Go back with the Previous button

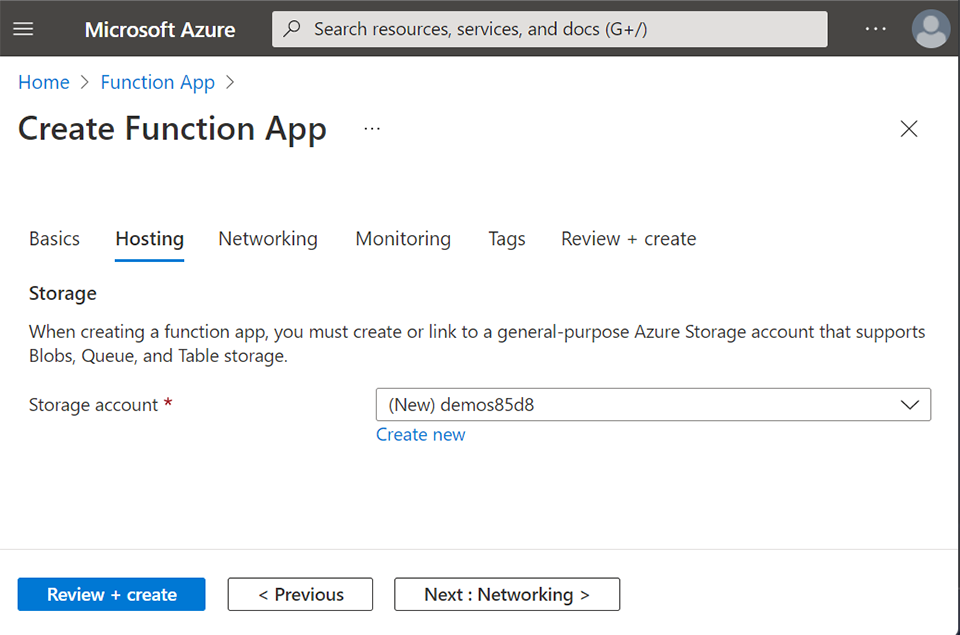coord(300,594)
